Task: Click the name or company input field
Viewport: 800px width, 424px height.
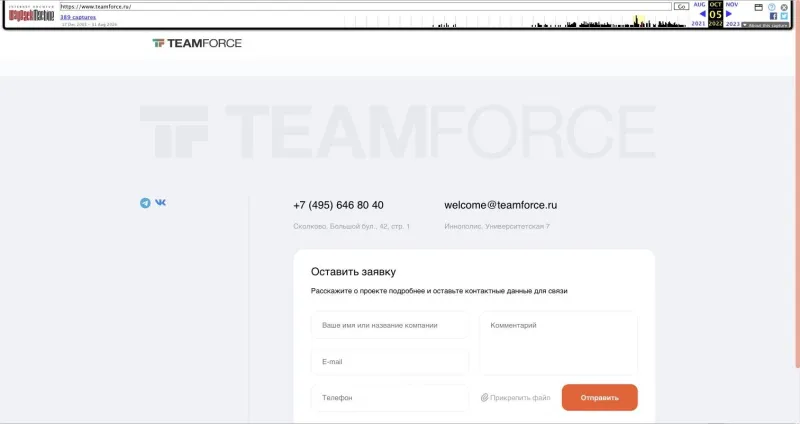Action: click(x=390, y=325)
